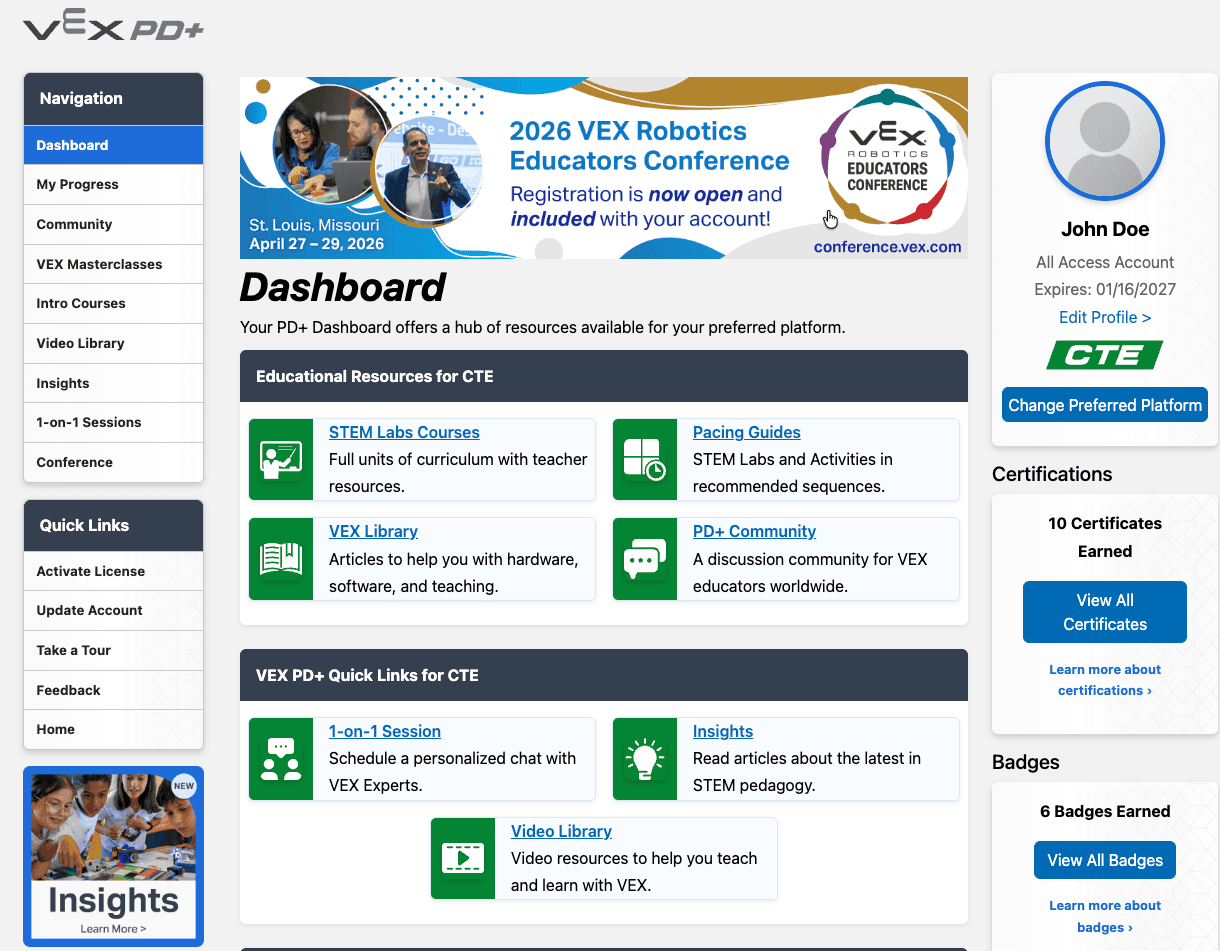Click the PD+ Community chat bubbles icon

click(x=645, y=559)
